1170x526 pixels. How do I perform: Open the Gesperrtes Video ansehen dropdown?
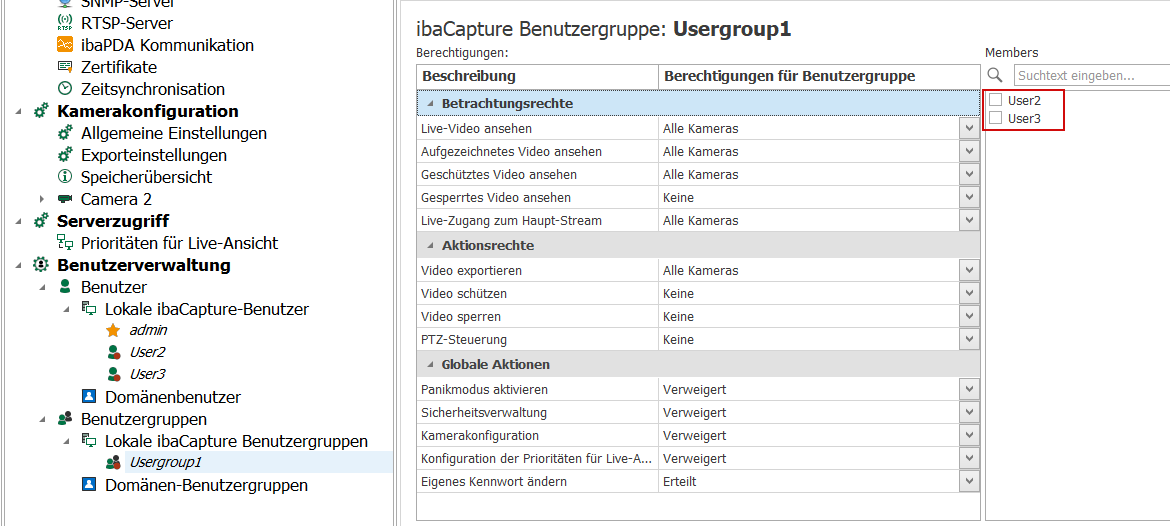pyautogui.click(x=969, y=198)
